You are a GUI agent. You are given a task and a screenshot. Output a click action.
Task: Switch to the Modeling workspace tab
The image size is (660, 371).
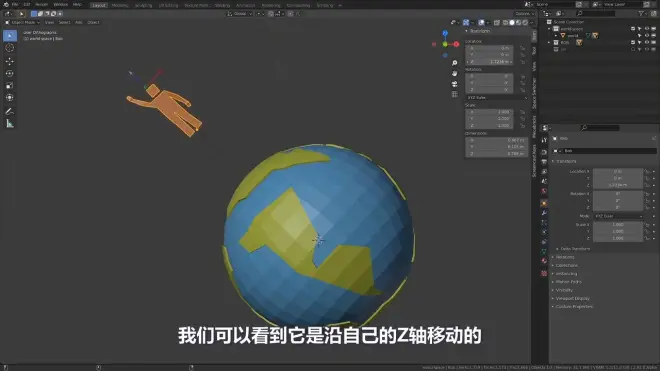pos(120,5)
